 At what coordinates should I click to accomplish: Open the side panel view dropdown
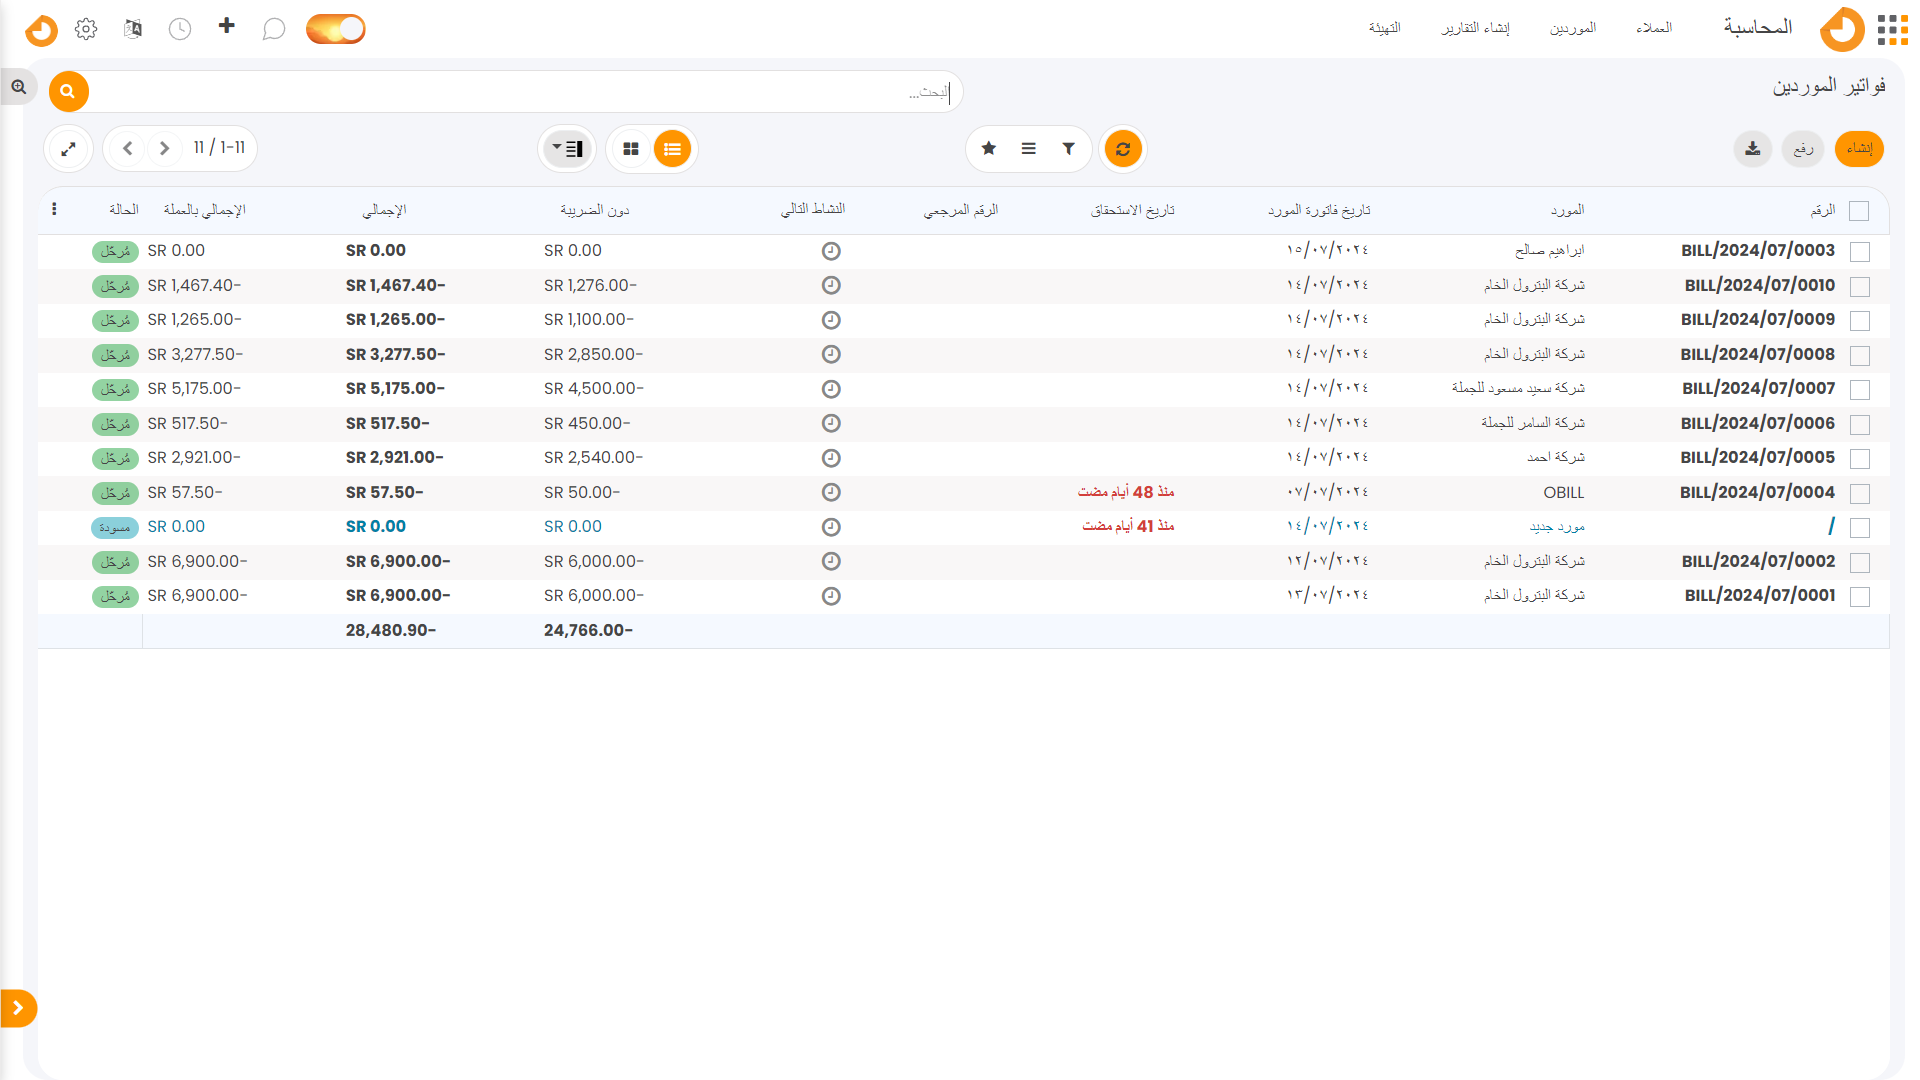(568, 149)
